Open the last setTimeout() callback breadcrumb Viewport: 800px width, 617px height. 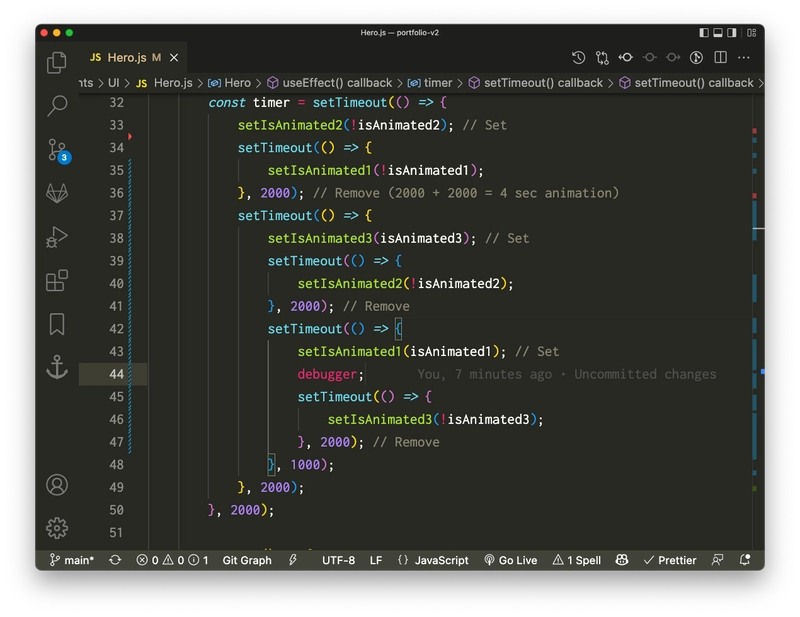(686, 83)
